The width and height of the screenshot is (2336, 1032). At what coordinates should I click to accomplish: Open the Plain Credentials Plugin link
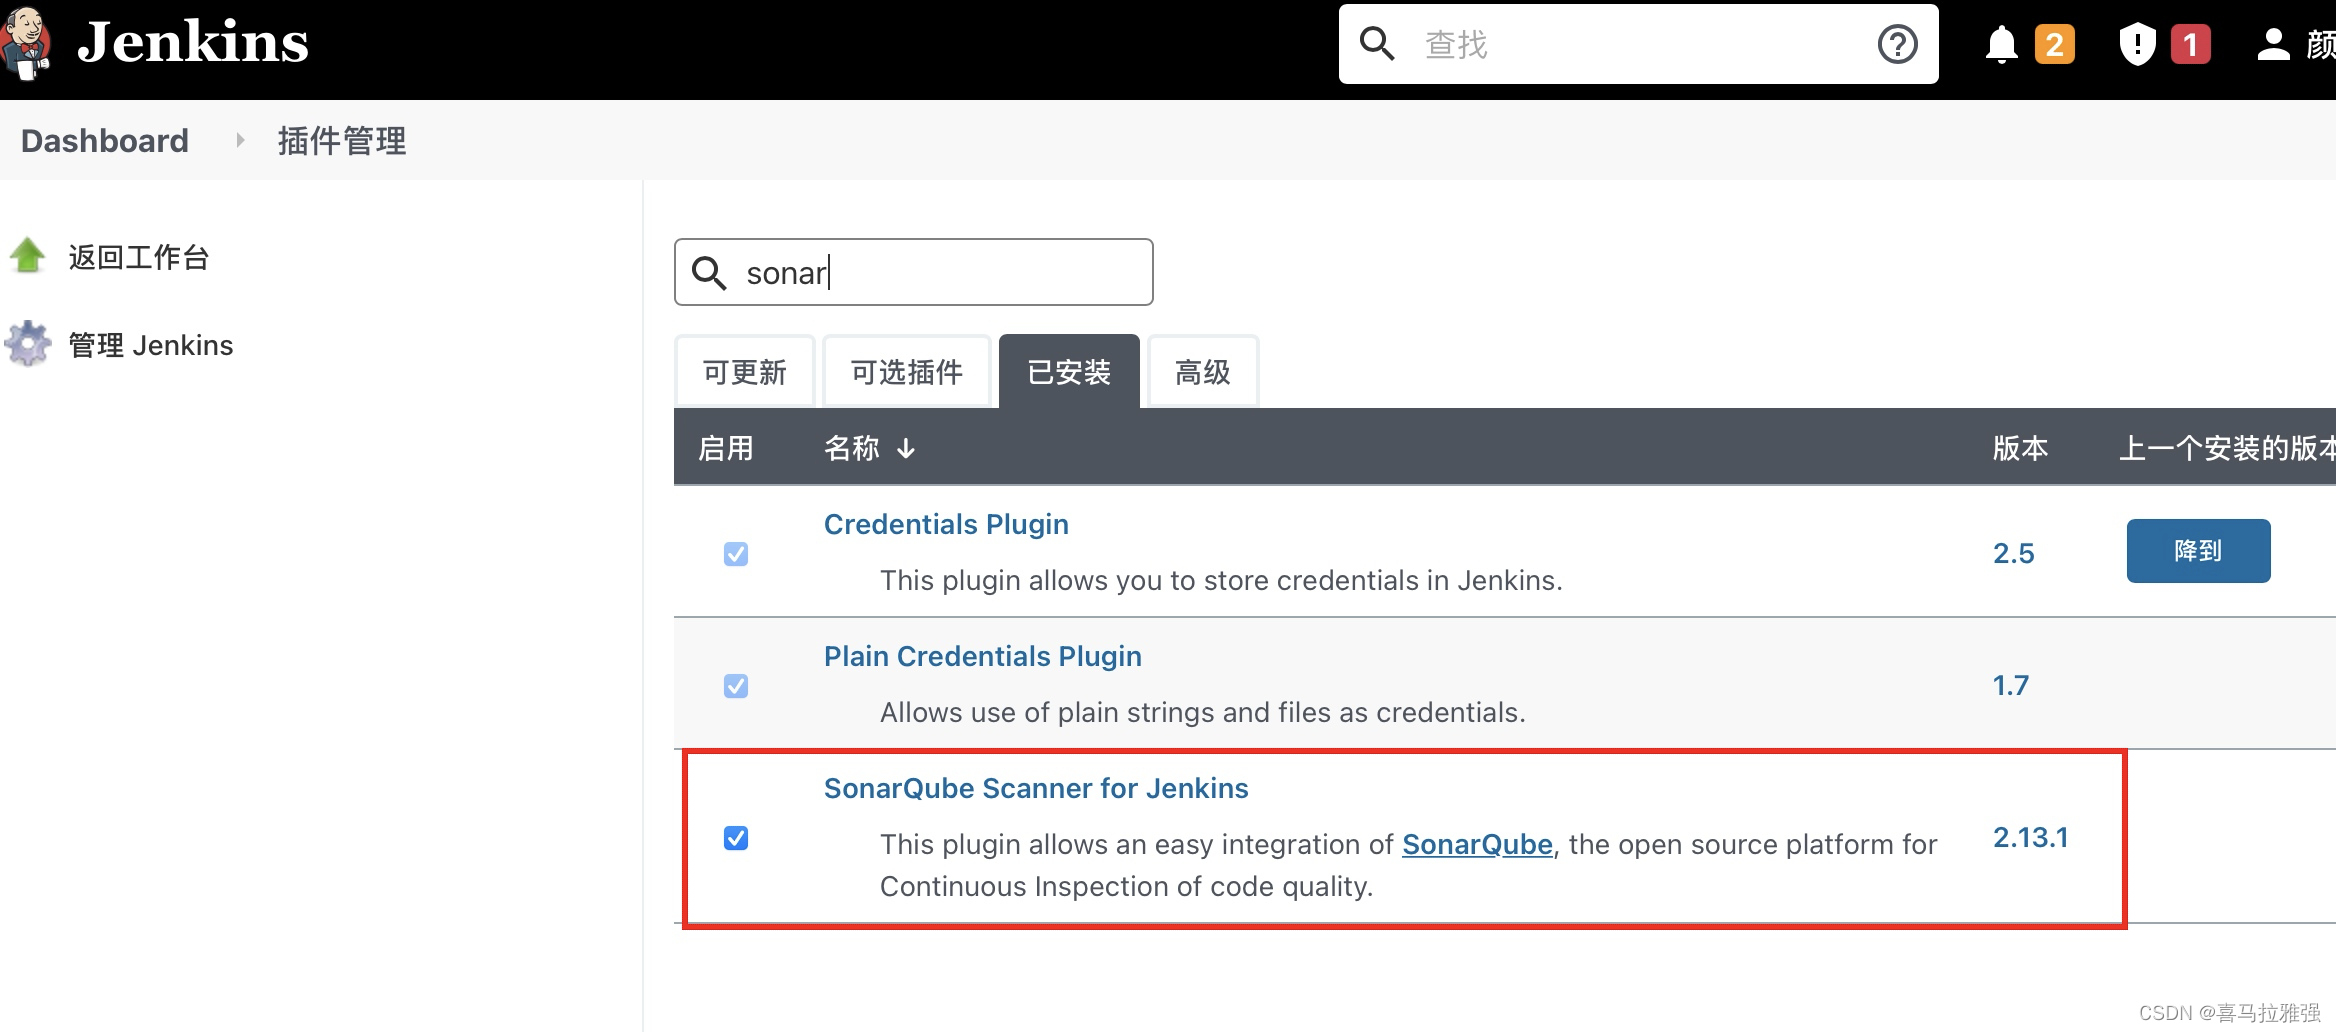pos(983,656)
